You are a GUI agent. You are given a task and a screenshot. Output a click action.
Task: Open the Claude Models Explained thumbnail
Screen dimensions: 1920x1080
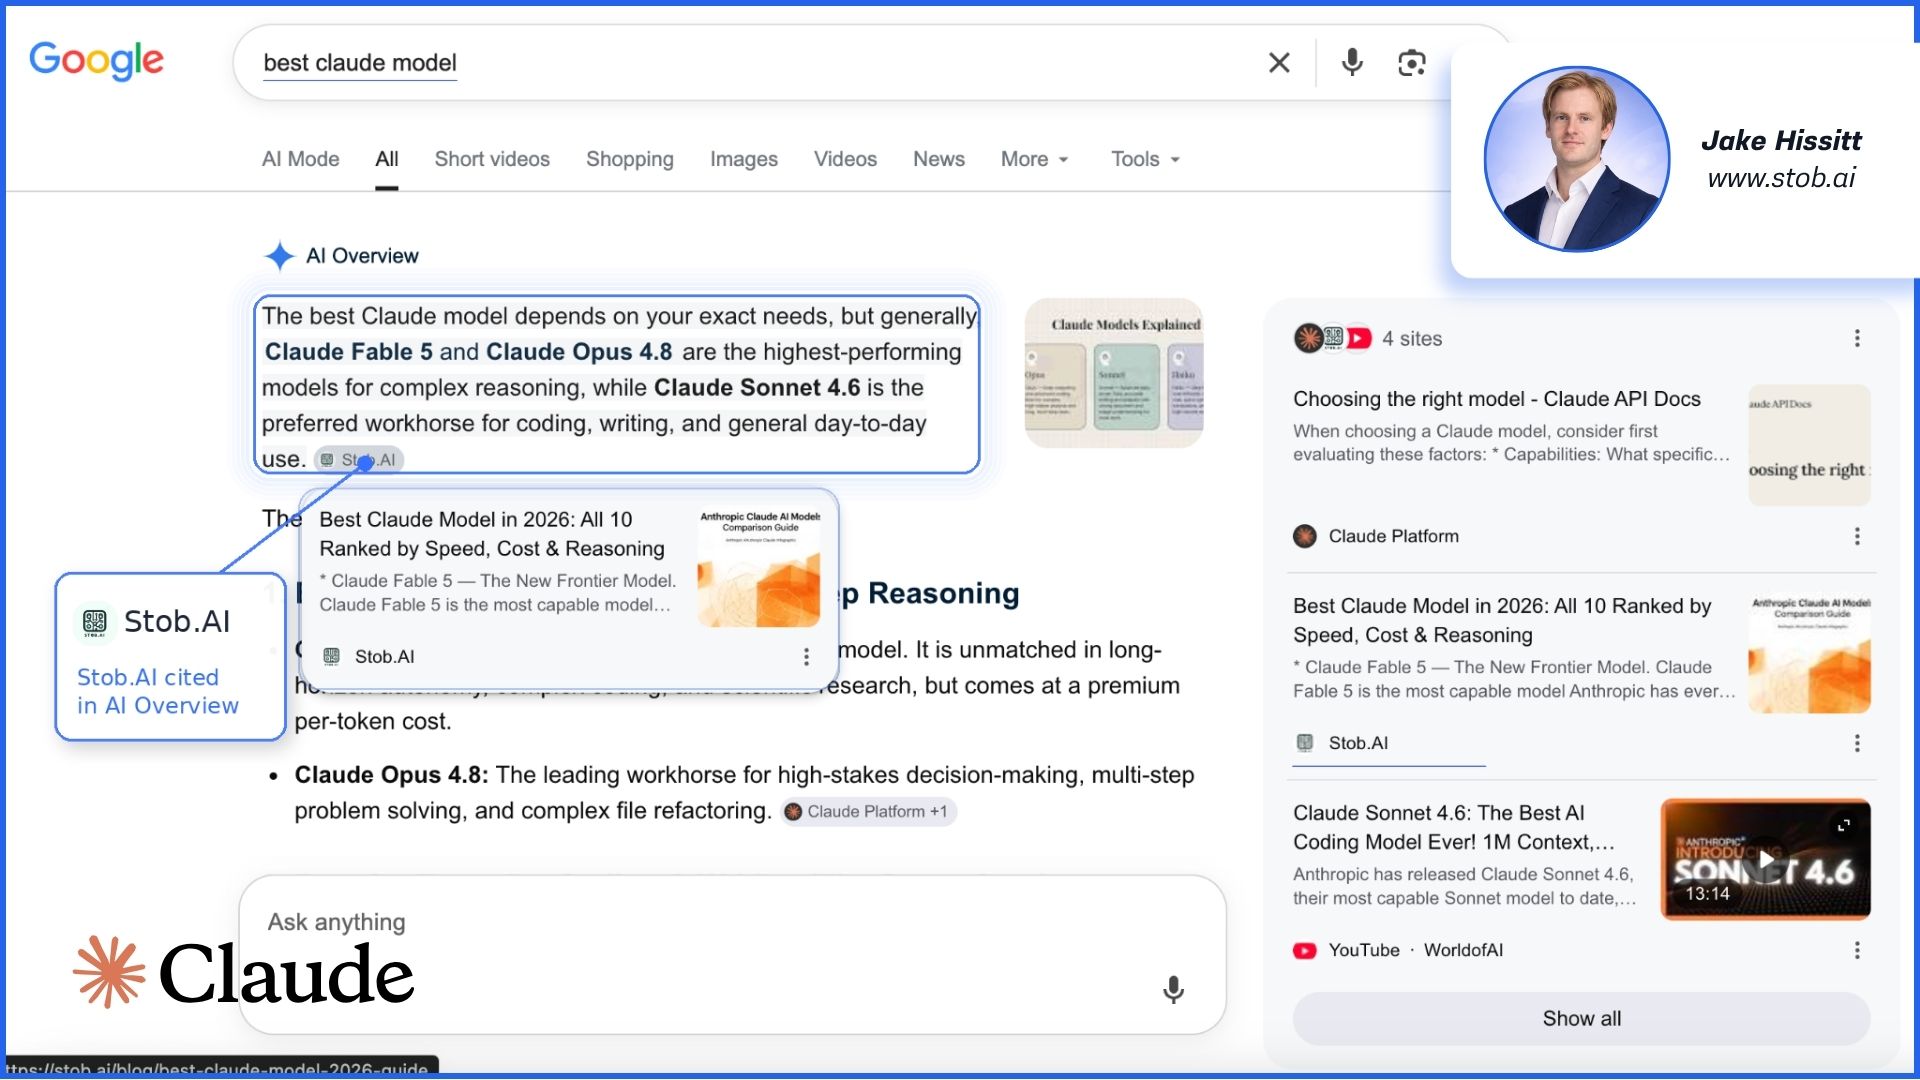click(1114, 373)
